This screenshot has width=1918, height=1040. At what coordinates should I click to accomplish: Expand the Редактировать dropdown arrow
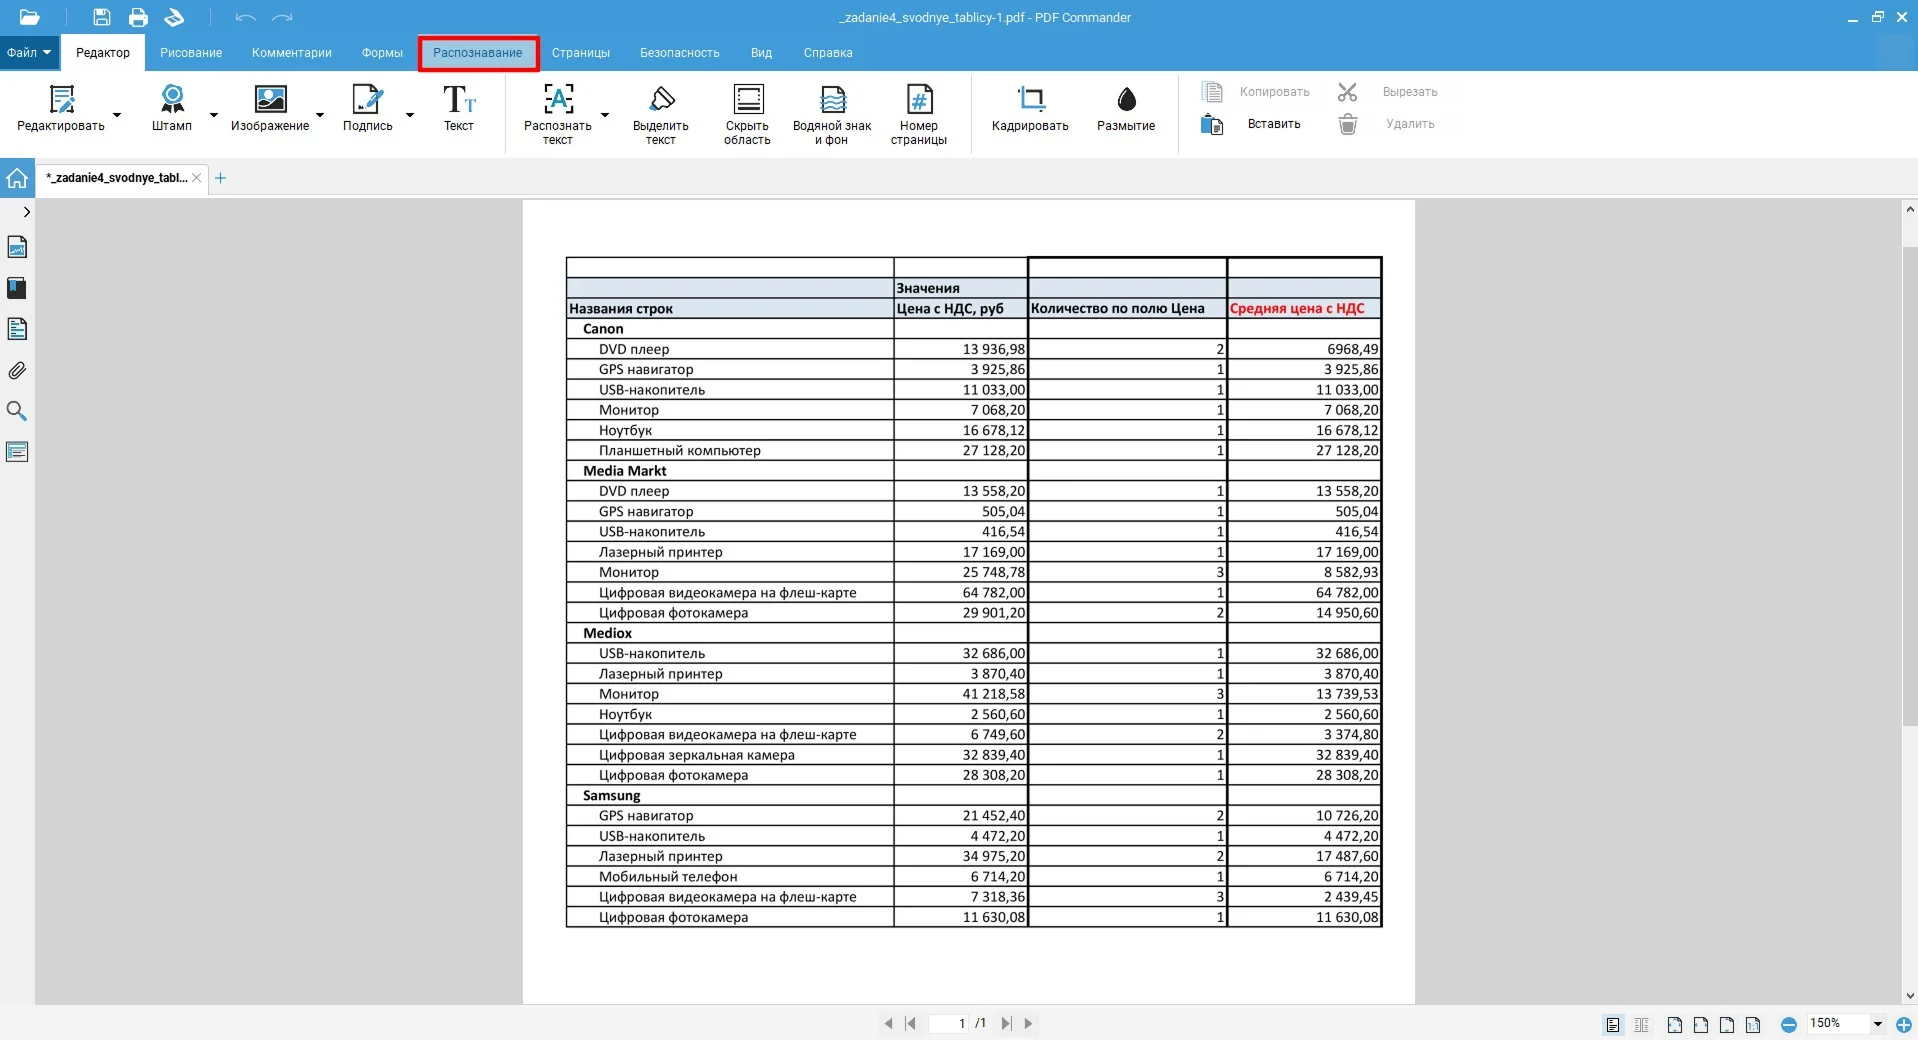tap(117, 116)
